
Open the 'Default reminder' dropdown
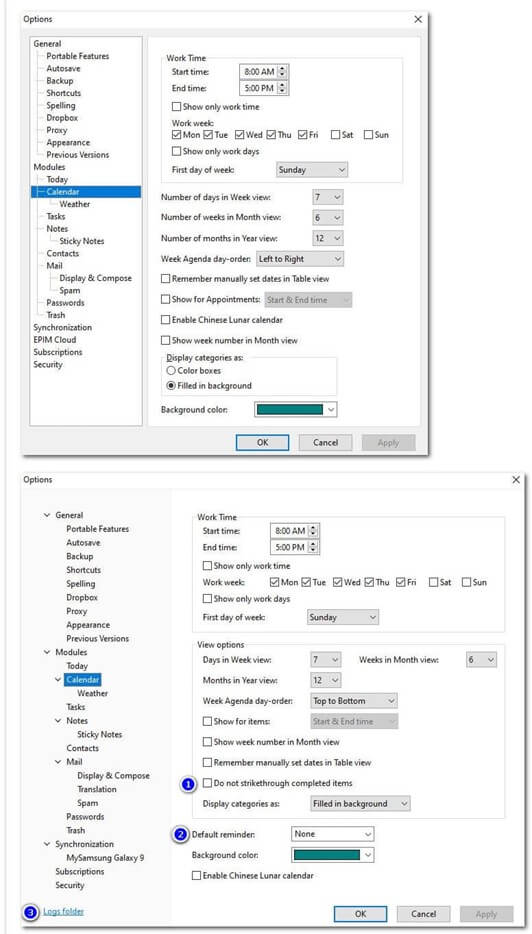click(332, 834)
